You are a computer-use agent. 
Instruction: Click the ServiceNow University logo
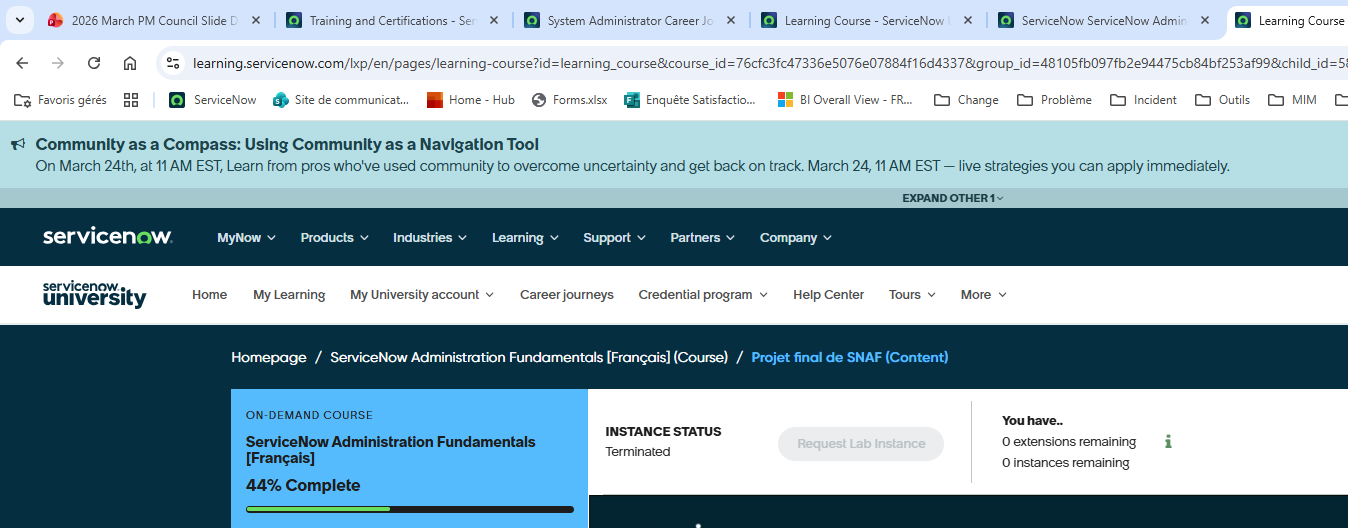point(94,294)
